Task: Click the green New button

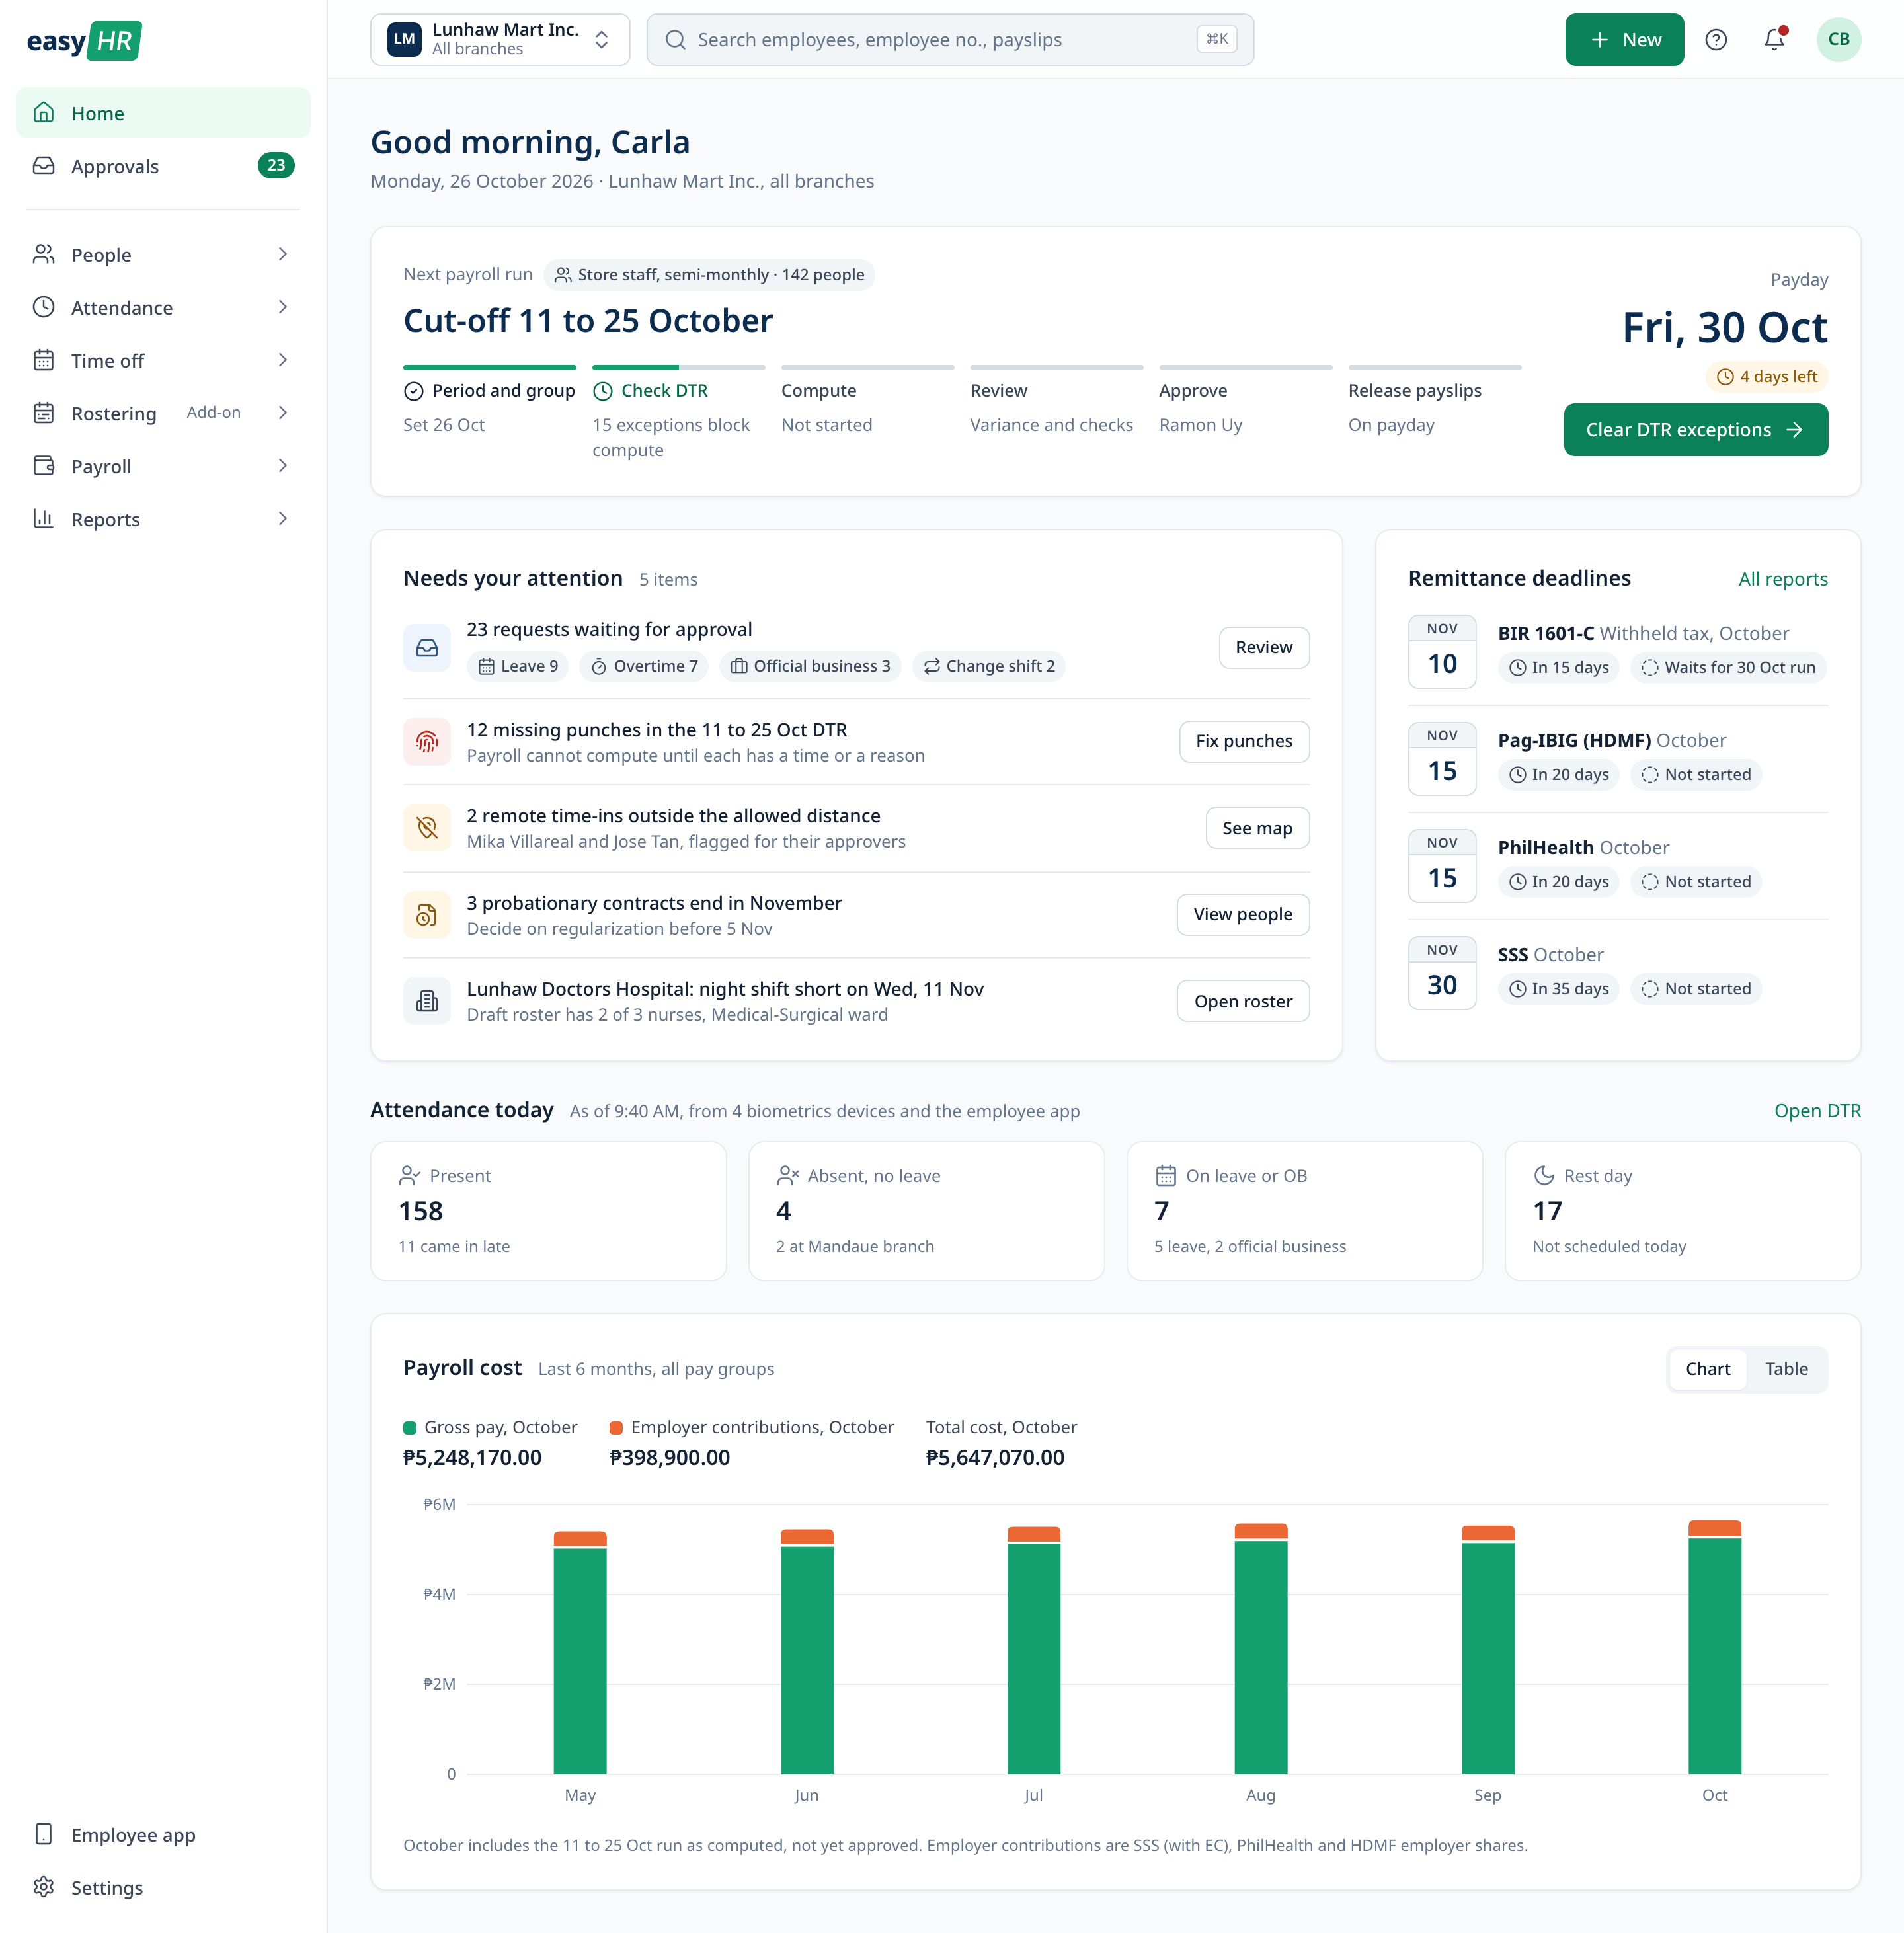Action: [1624, 40]
